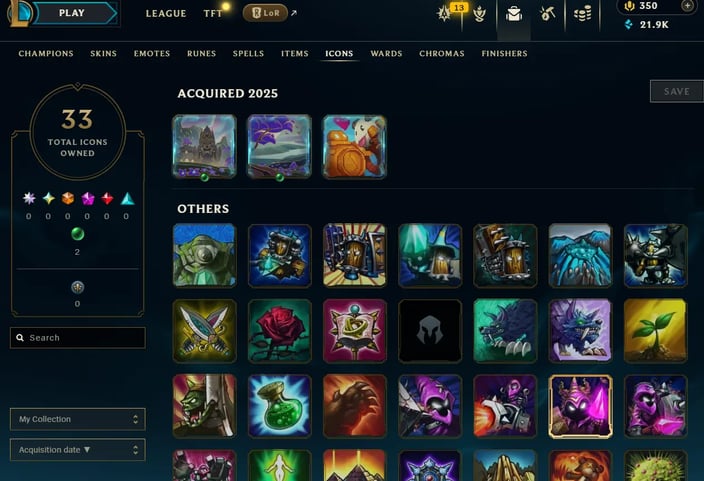Add RP with the plus button
Image resolution: width=704 pixels, height=481 pixels.
687,6
